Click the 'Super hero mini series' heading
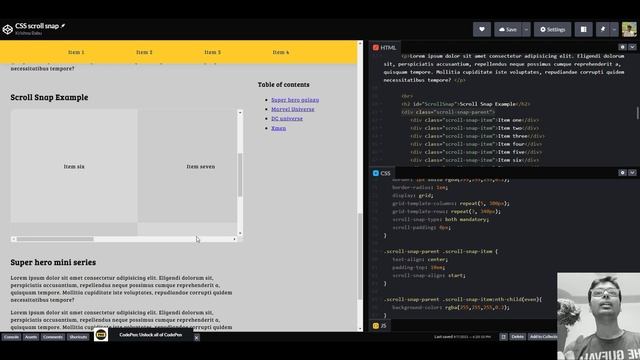 (x=53, y=262)
